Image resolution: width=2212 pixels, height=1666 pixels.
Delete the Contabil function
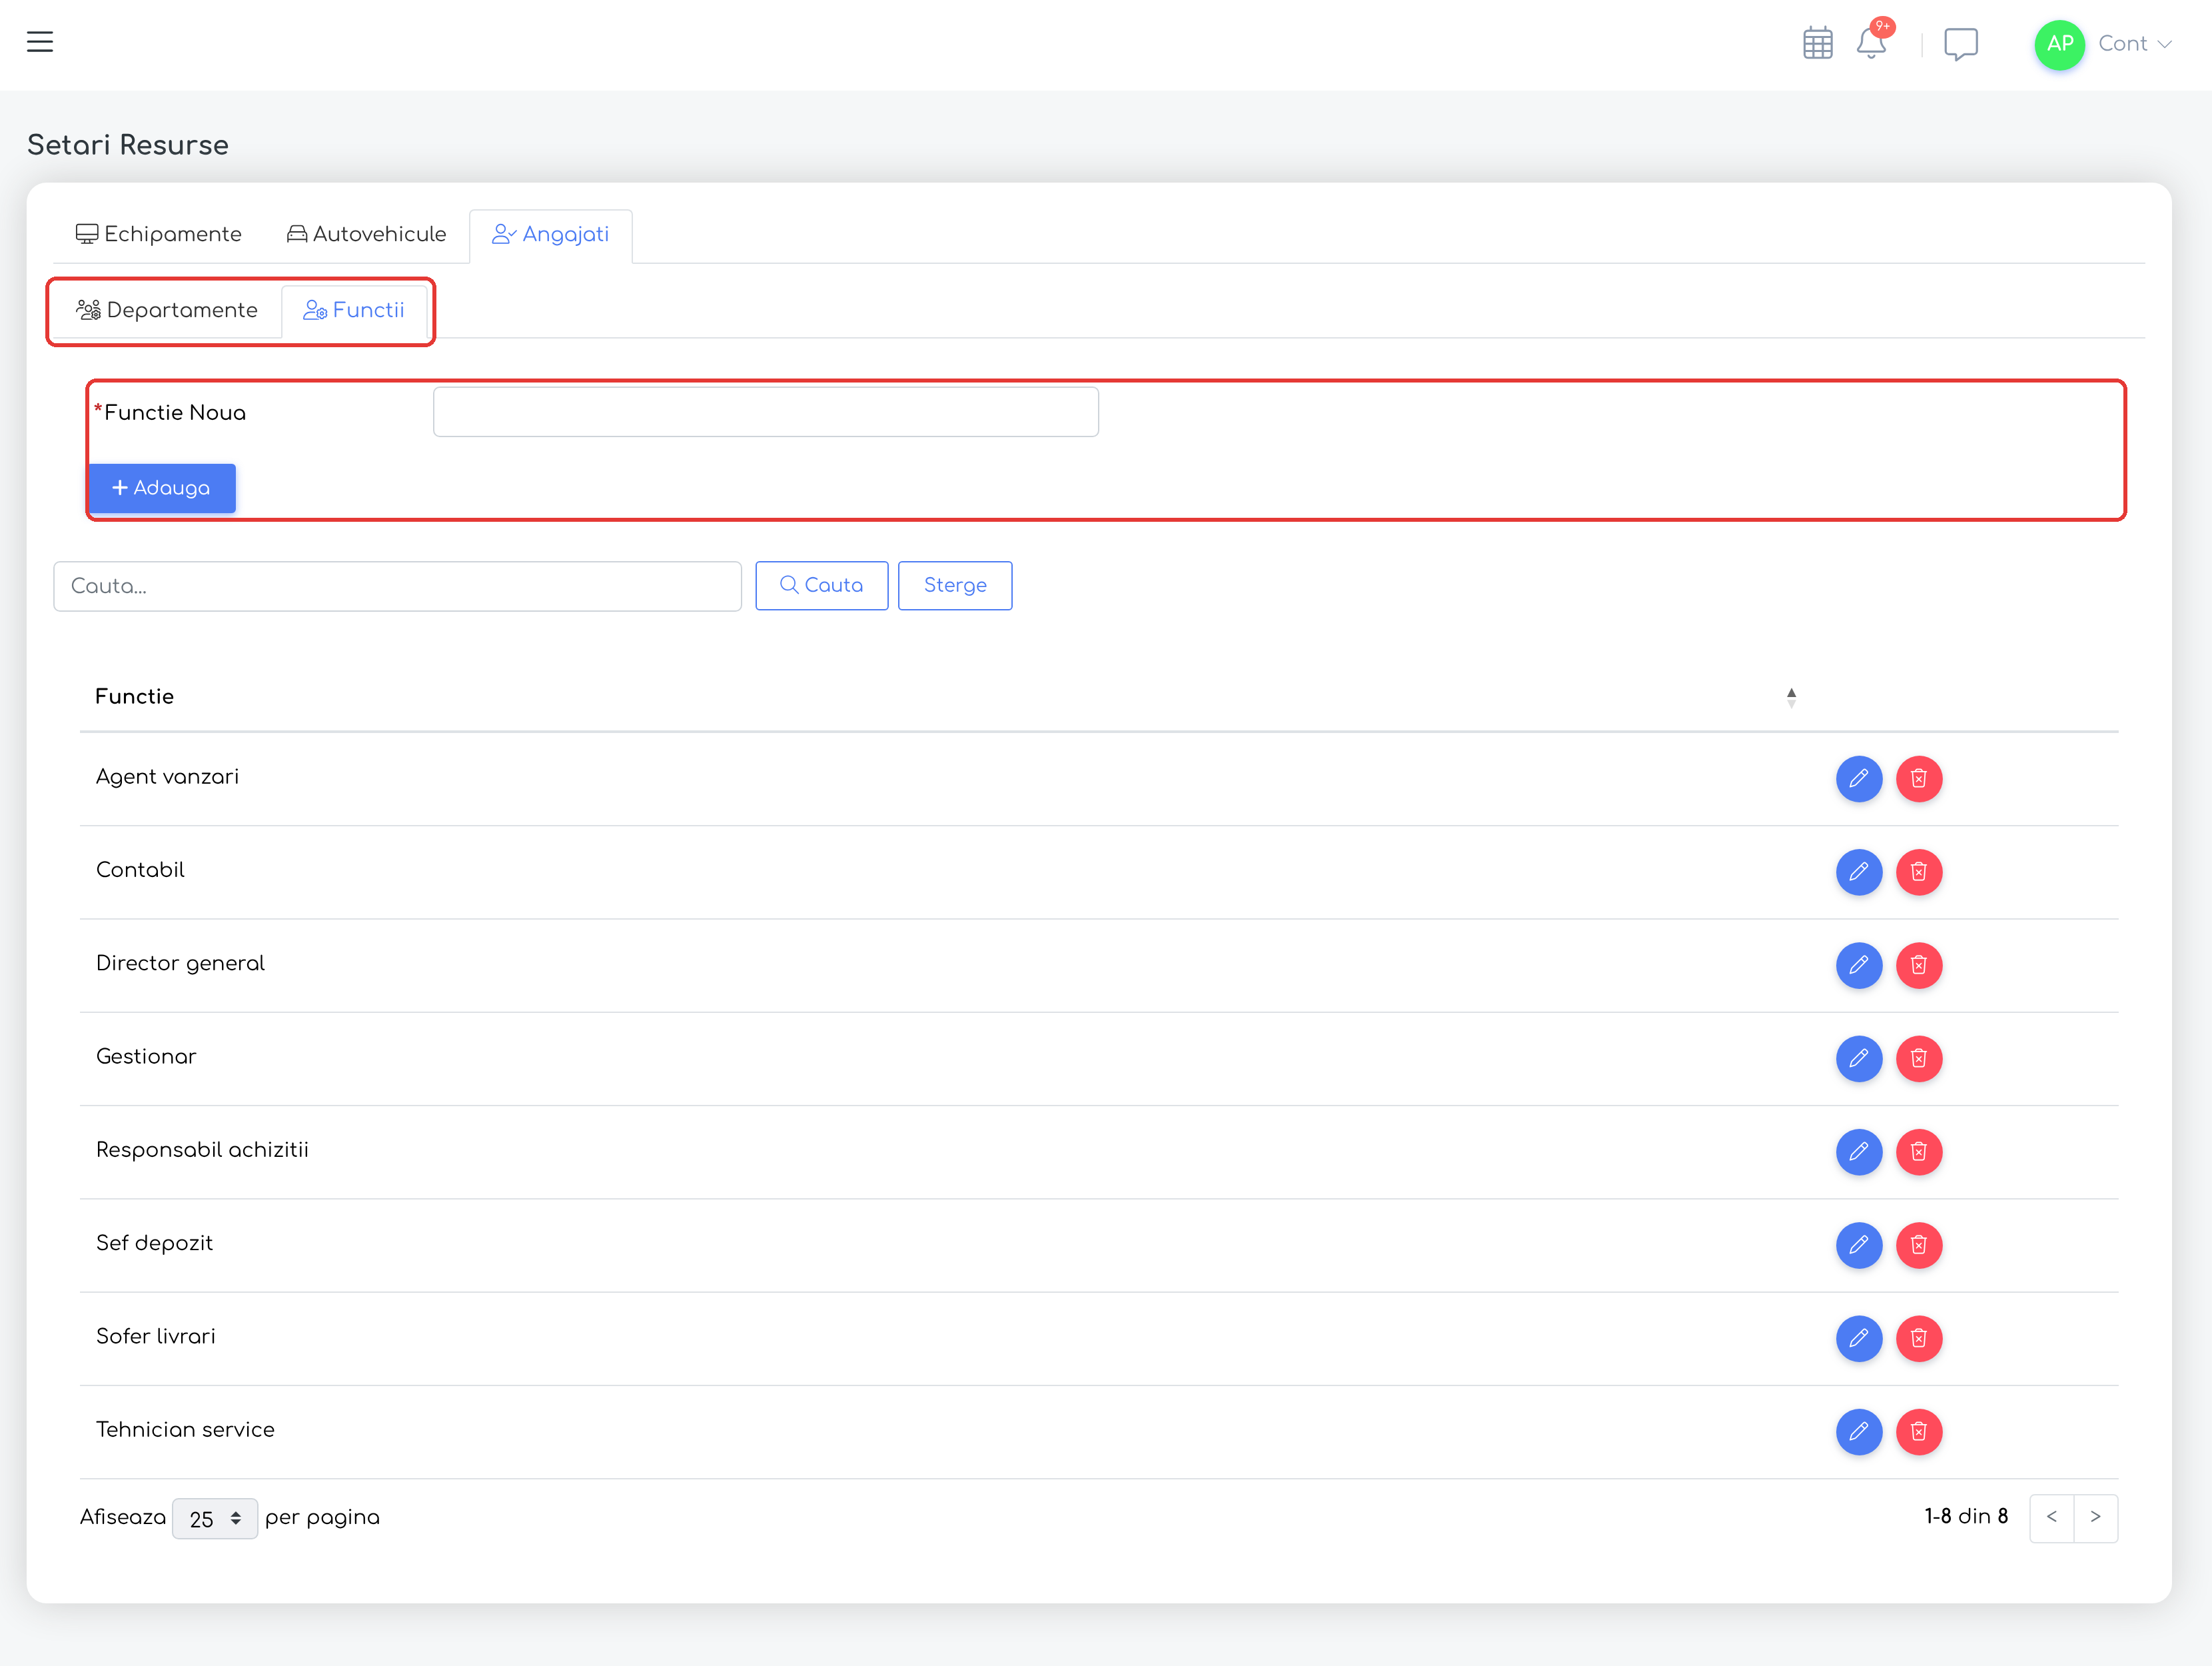pyautogui.click(x=1918, y=872)
